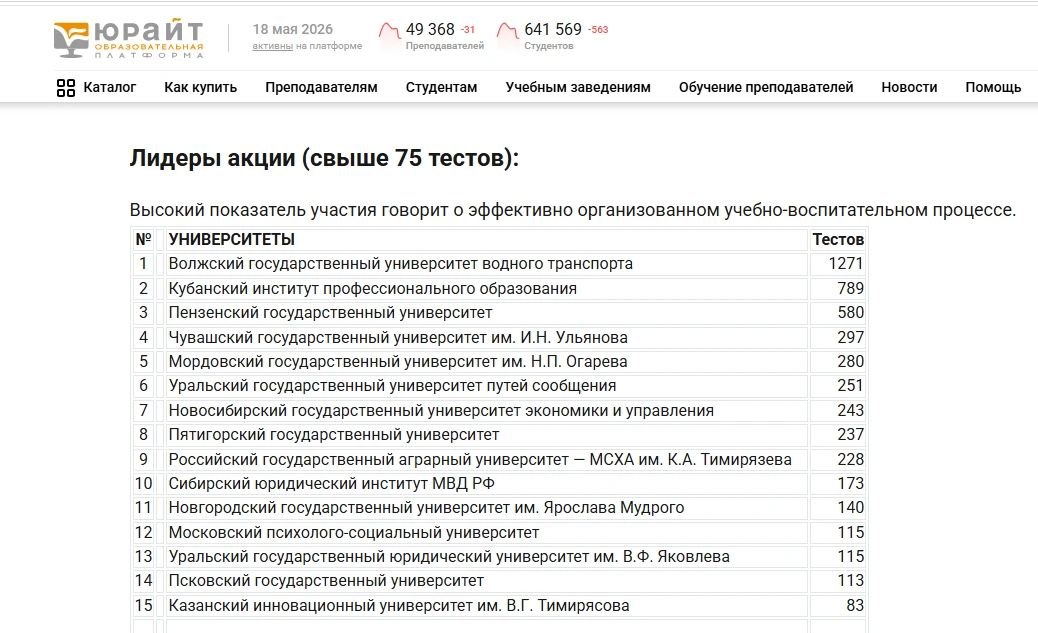Click the test count 280

click(x=851, y=362)
